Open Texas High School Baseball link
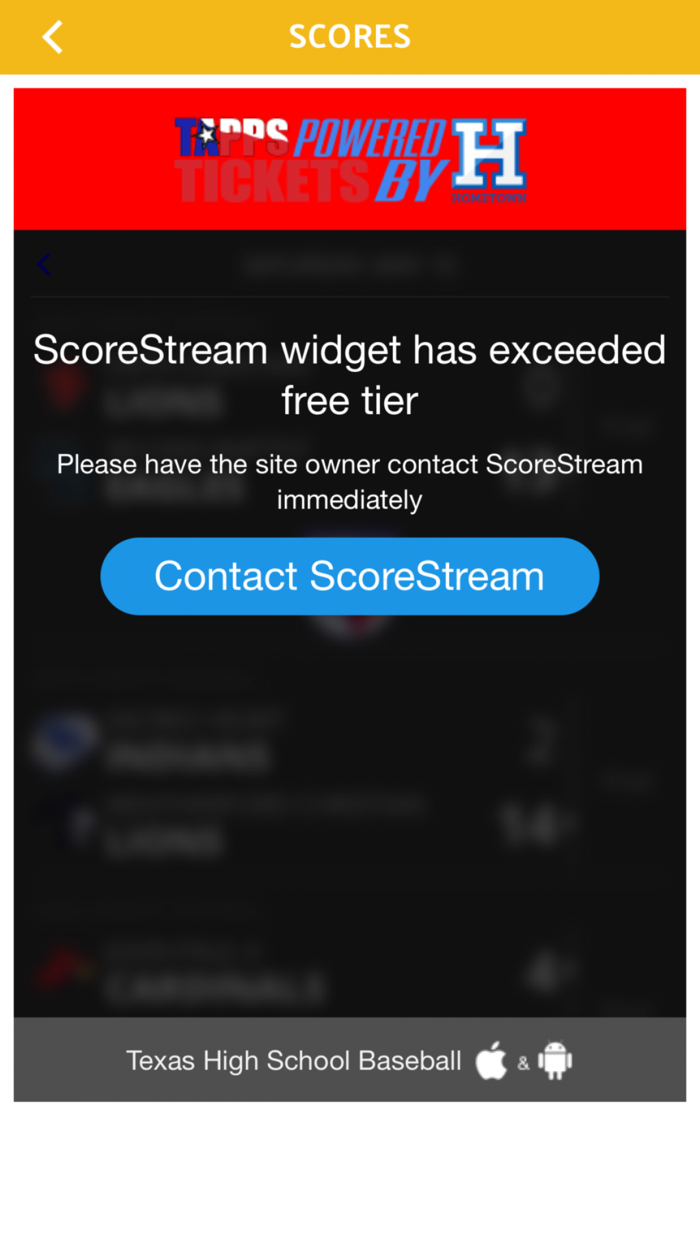700x1244 pixels. [294, 1061]
